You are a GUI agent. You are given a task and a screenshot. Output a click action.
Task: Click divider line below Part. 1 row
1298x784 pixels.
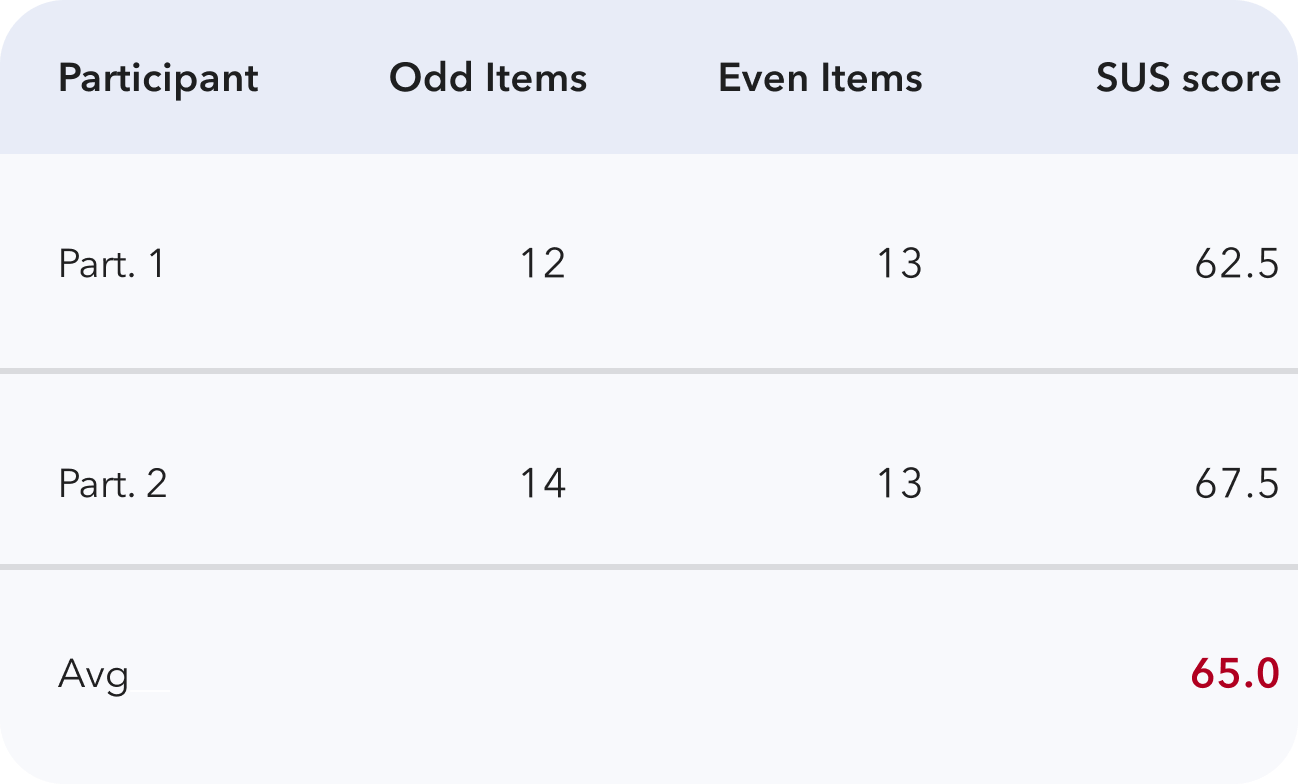point(649,371)
